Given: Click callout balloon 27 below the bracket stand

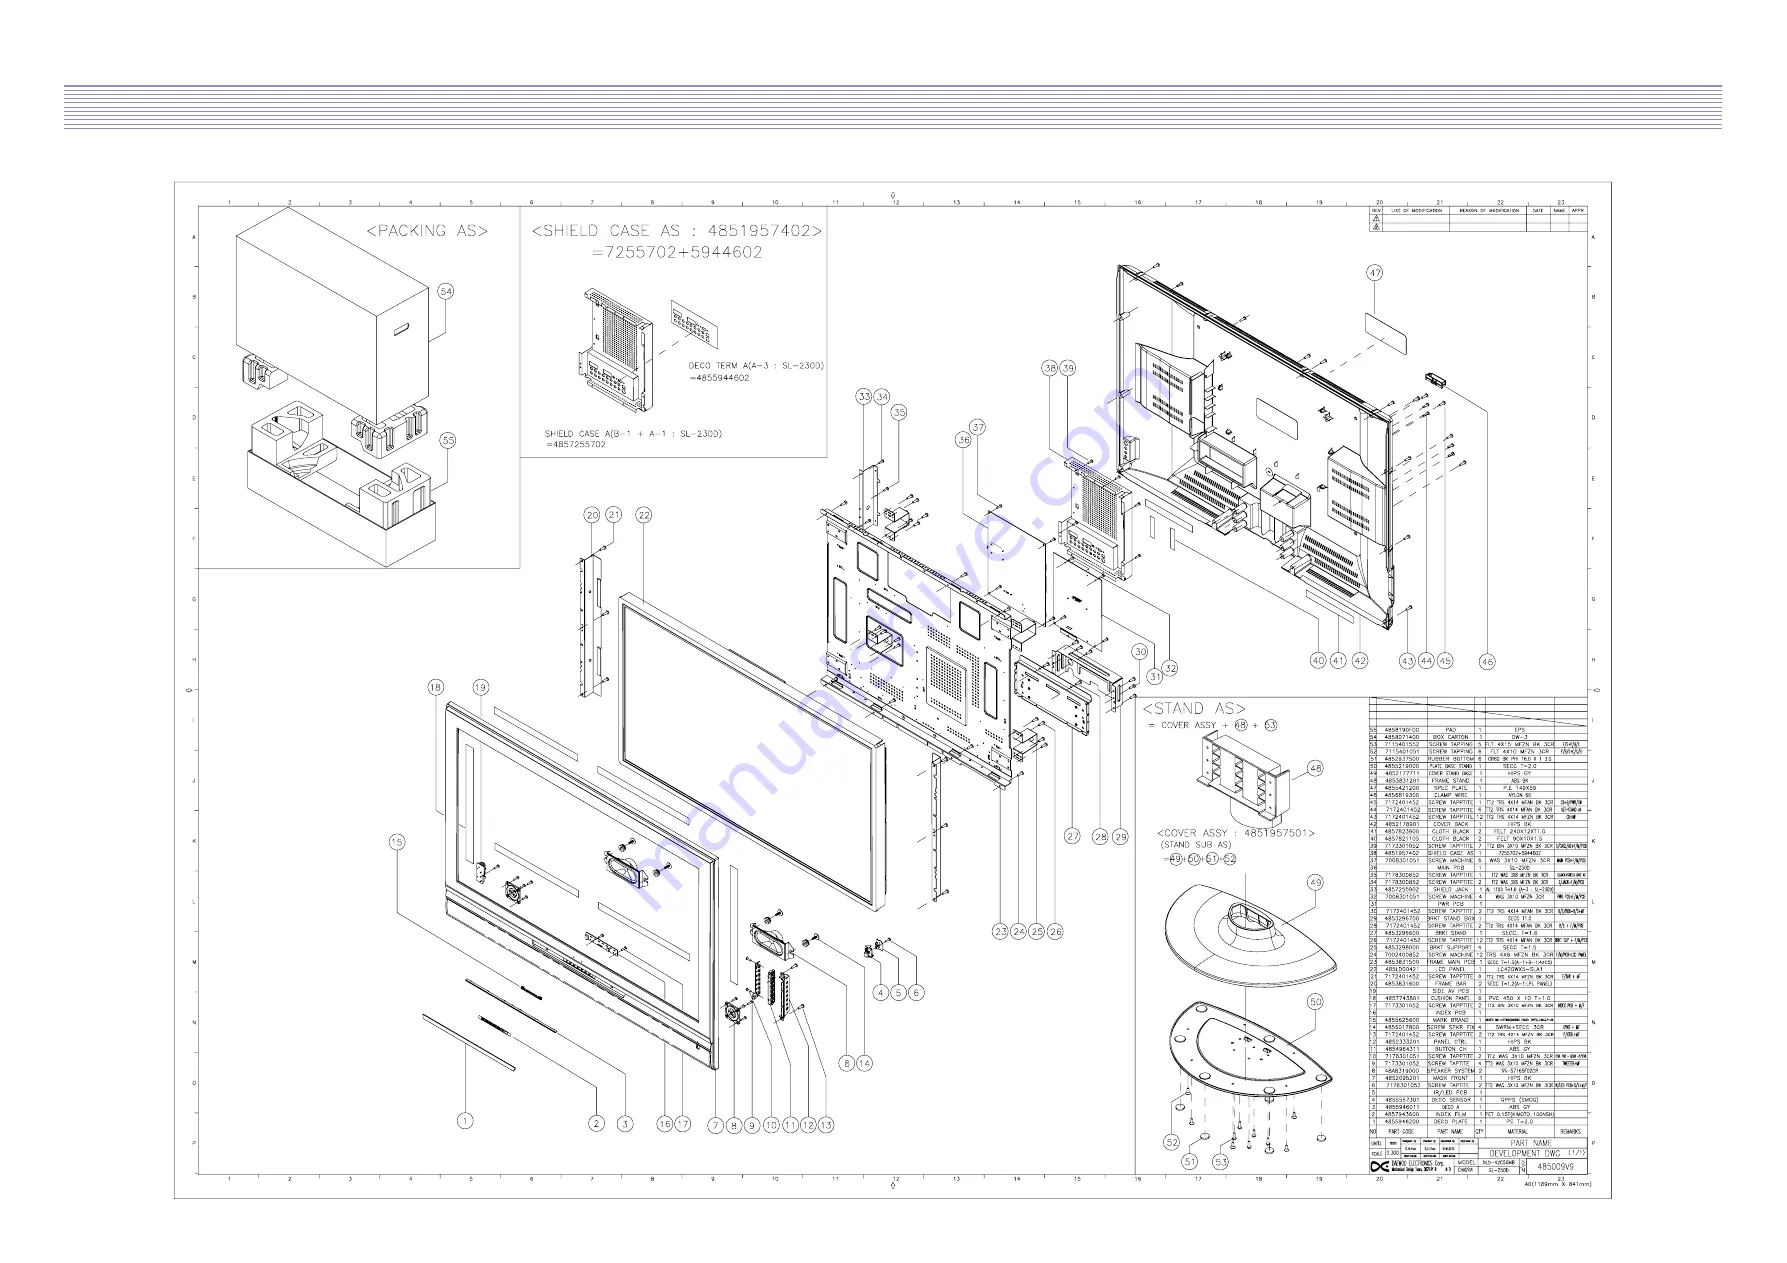Looking at the screenshot, I should click(1072, 836).
